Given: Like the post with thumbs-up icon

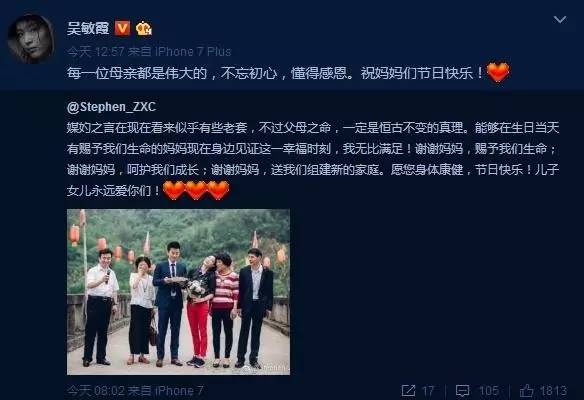Looking at the screenshot, I should (x=527, y=390).
